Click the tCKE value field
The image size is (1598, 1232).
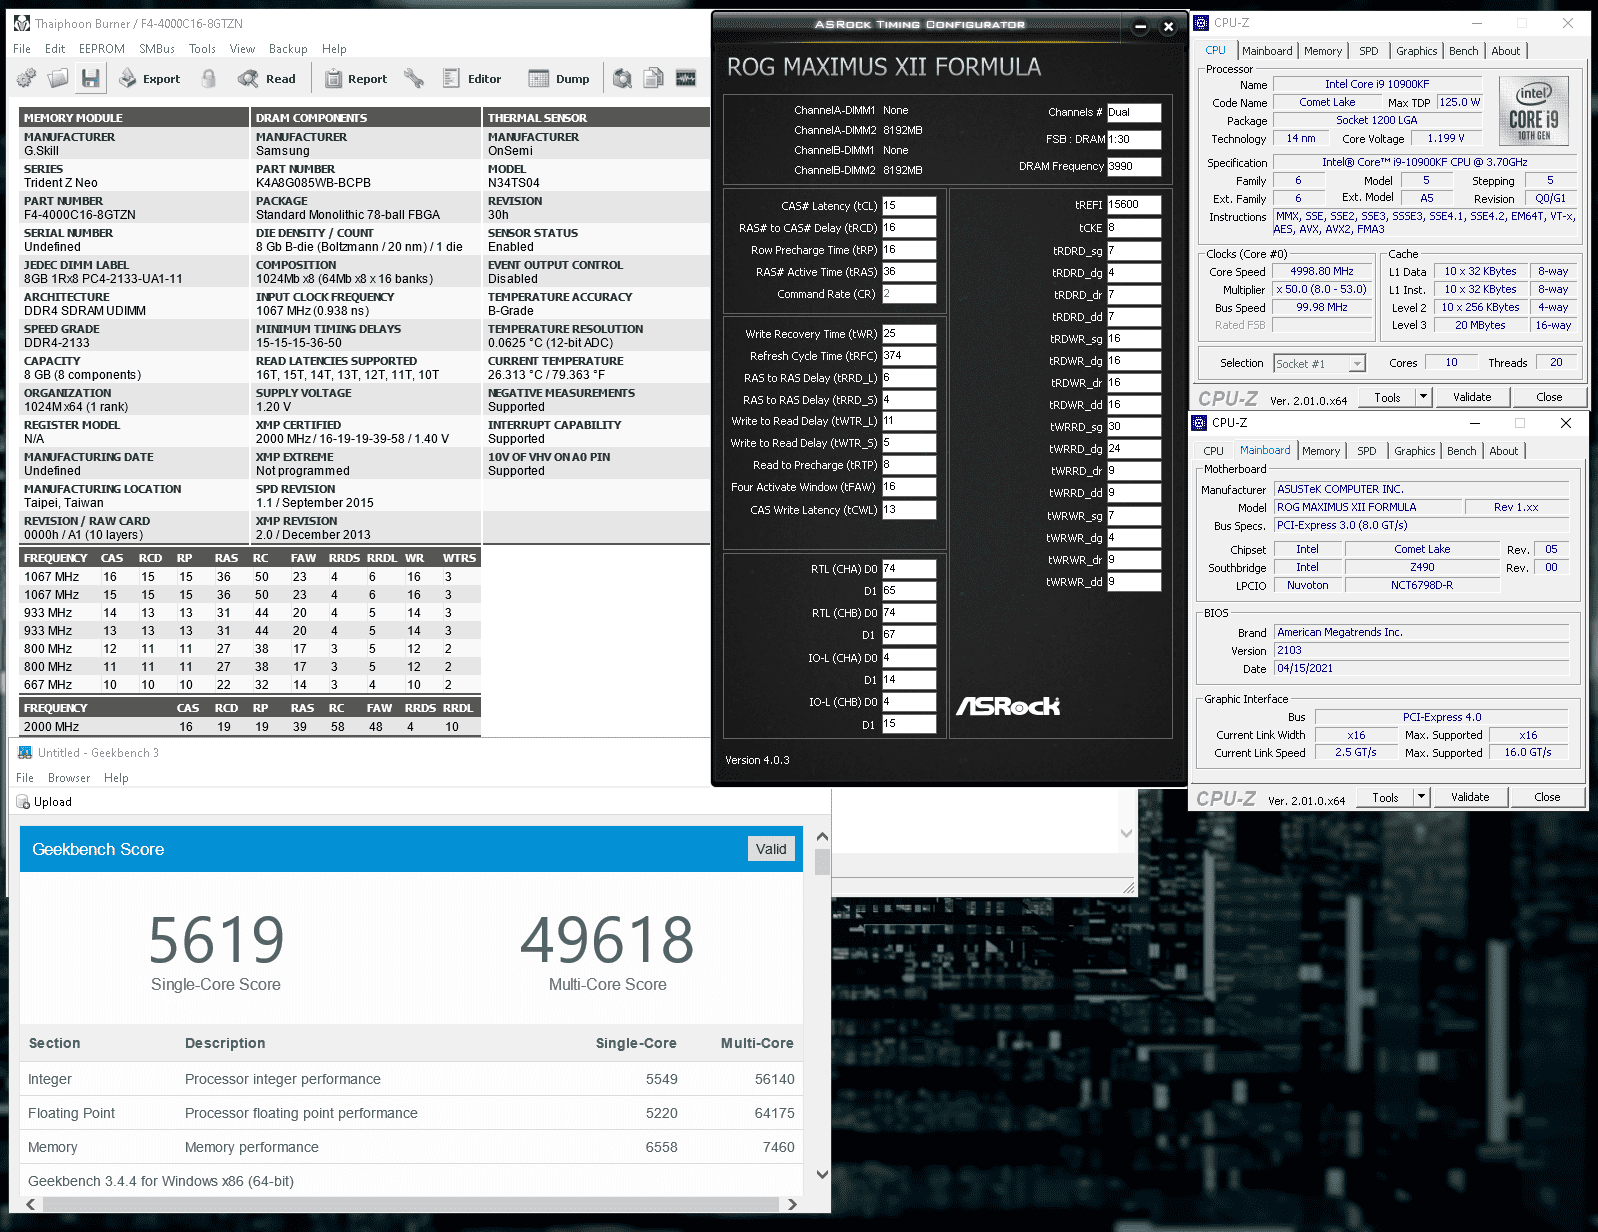[x=1134, y=228]
